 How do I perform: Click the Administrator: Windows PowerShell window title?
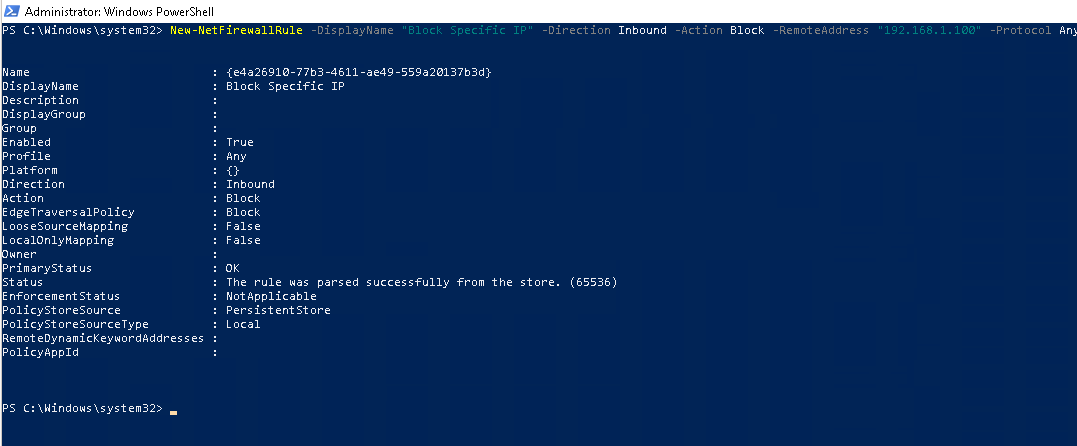(x=120, y=12)
